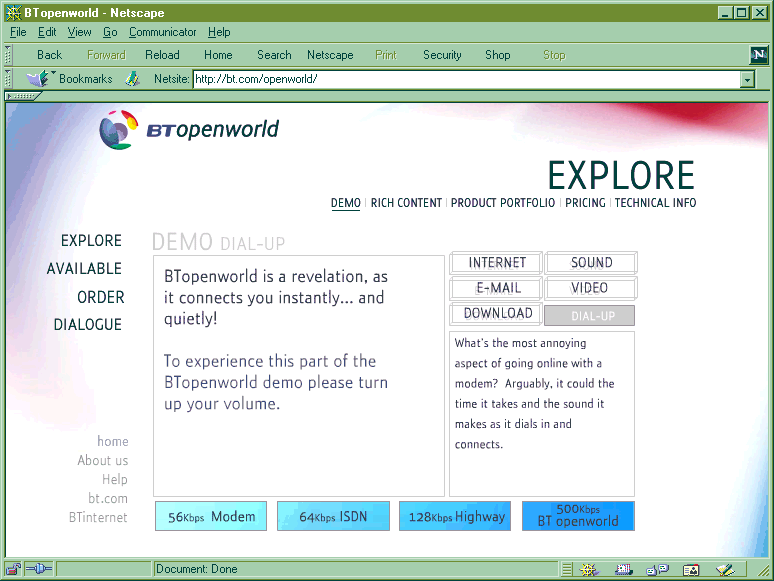Open Composer from component bar icon

pyautogui.click(x=725, y=570)
